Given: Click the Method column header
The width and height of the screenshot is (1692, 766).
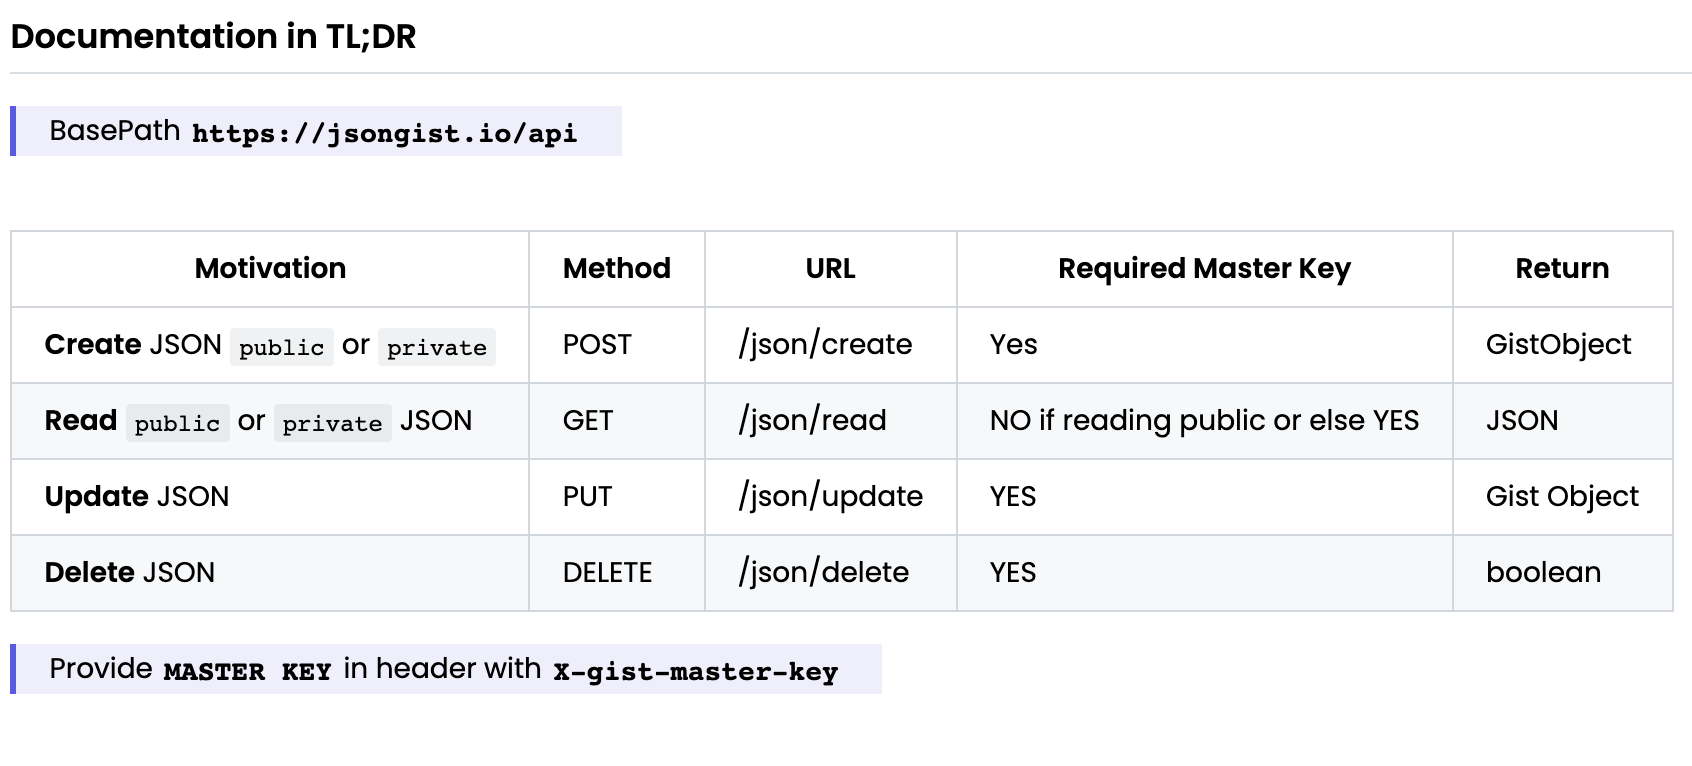Looking at the screenshot, I should 617,268.
